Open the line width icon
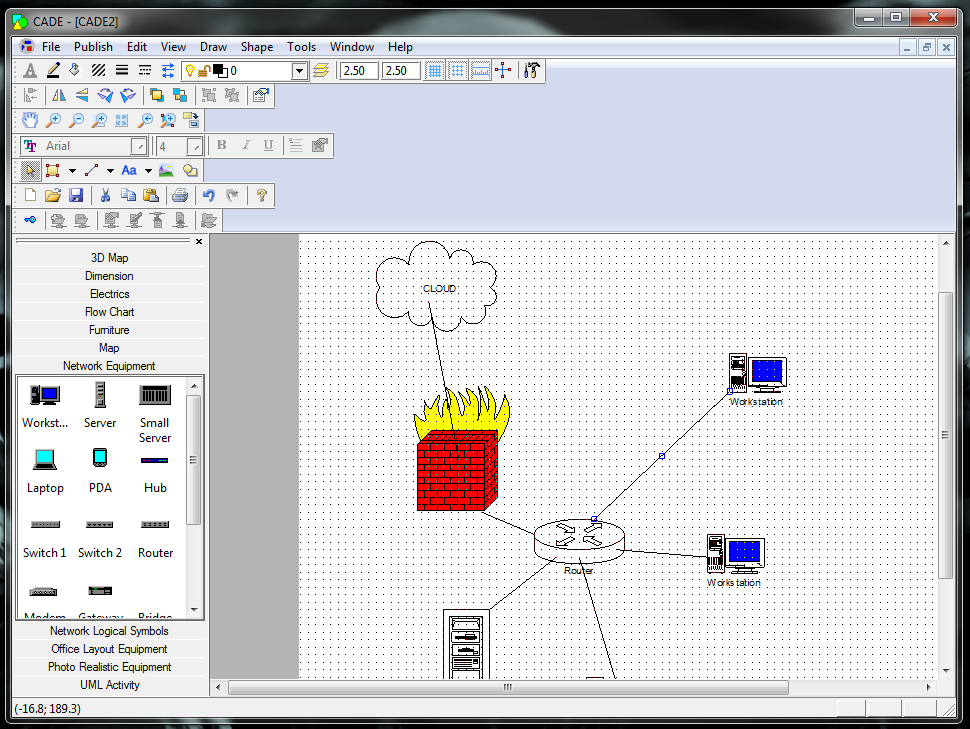970x729 pixels. [x=122, y=71]
